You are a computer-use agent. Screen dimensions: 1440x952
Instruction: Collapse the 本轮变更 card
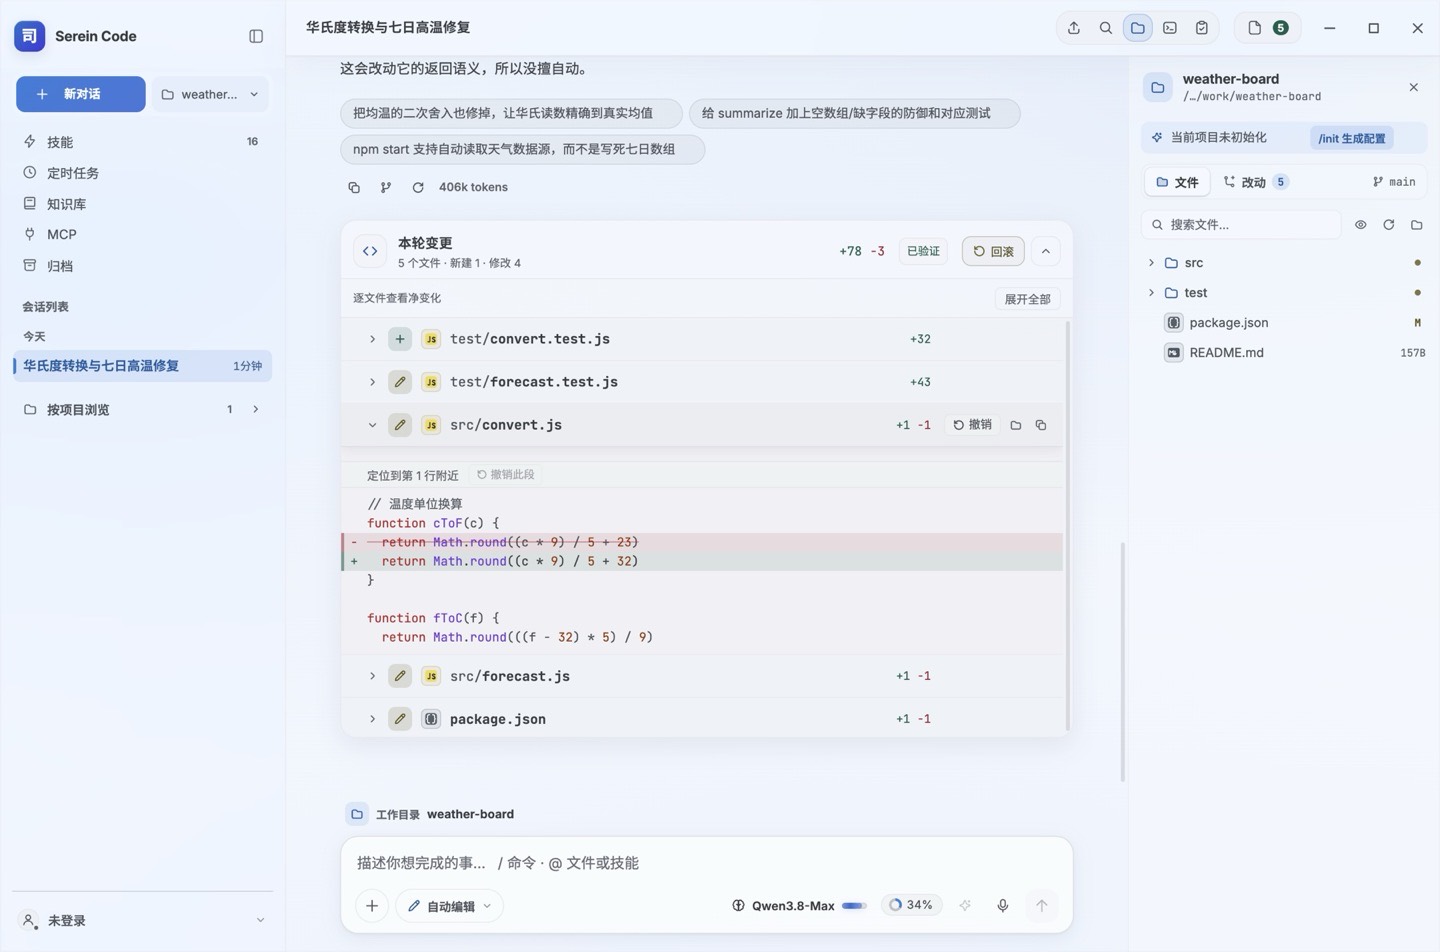tap(1046, 251)
